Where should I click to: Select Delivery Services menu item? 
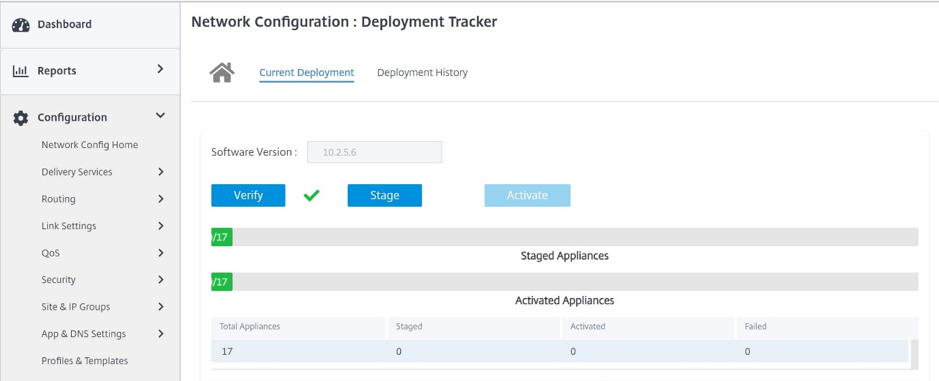coord(77,172)
